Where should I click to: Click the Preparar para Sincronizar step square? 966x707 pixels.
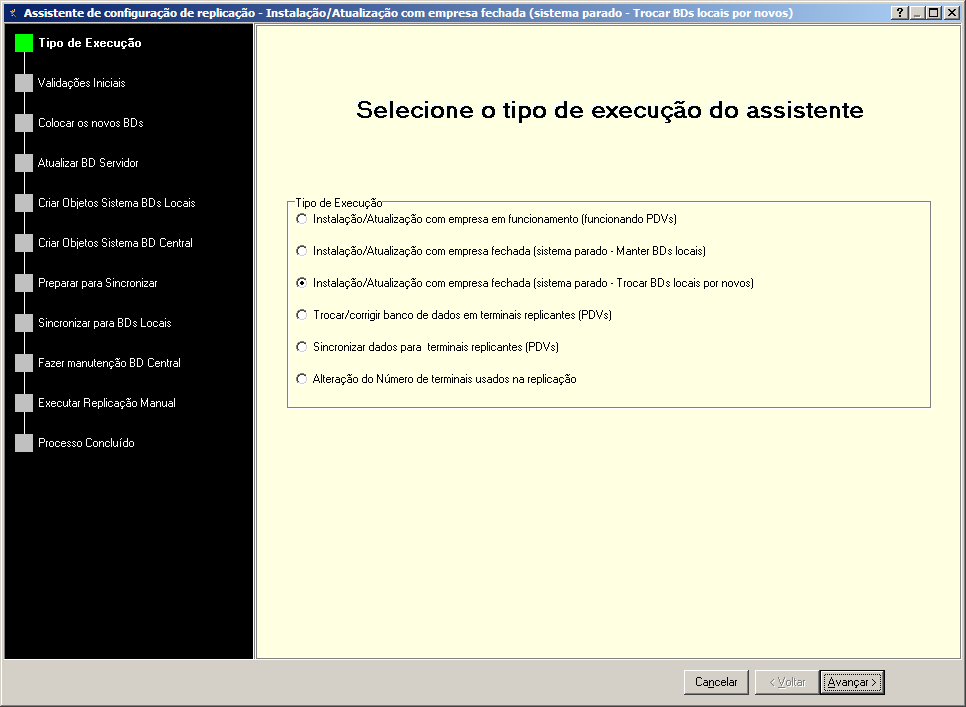coord(24,283)
